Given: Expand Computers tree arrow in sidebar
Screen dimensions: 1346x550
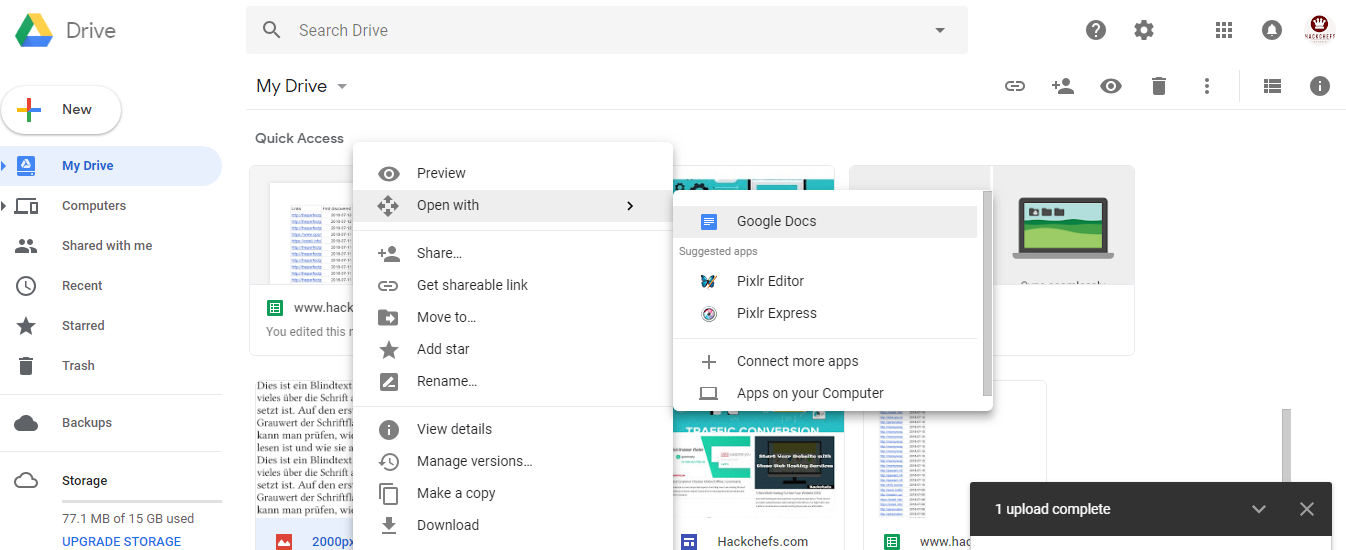Looking at the screenshot, I should 4,206.
